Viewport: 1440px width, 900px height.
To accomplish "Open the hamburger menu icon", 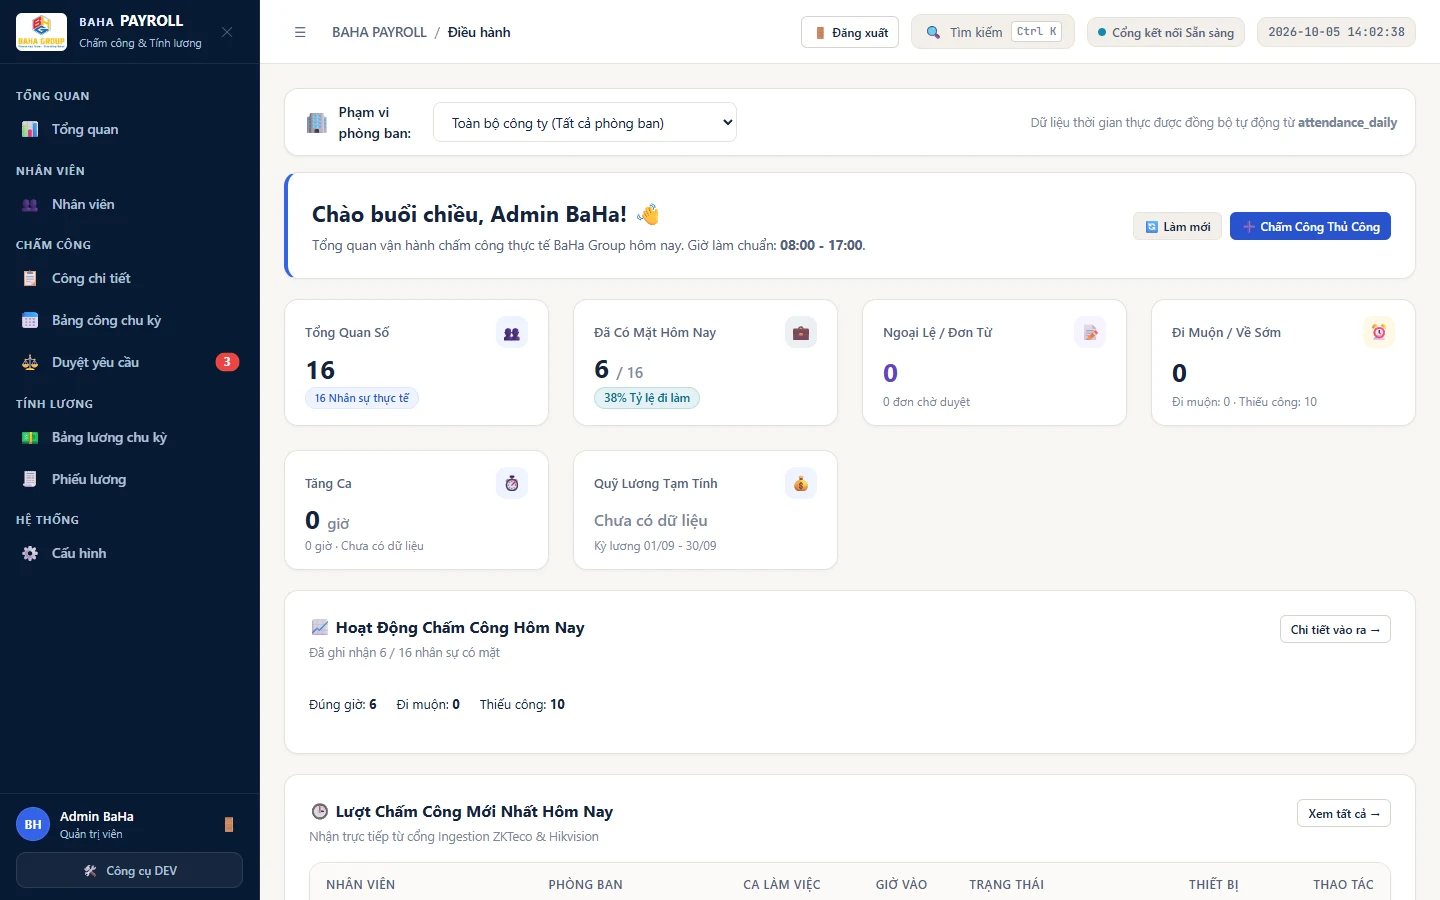I will (x=300, y=32).
